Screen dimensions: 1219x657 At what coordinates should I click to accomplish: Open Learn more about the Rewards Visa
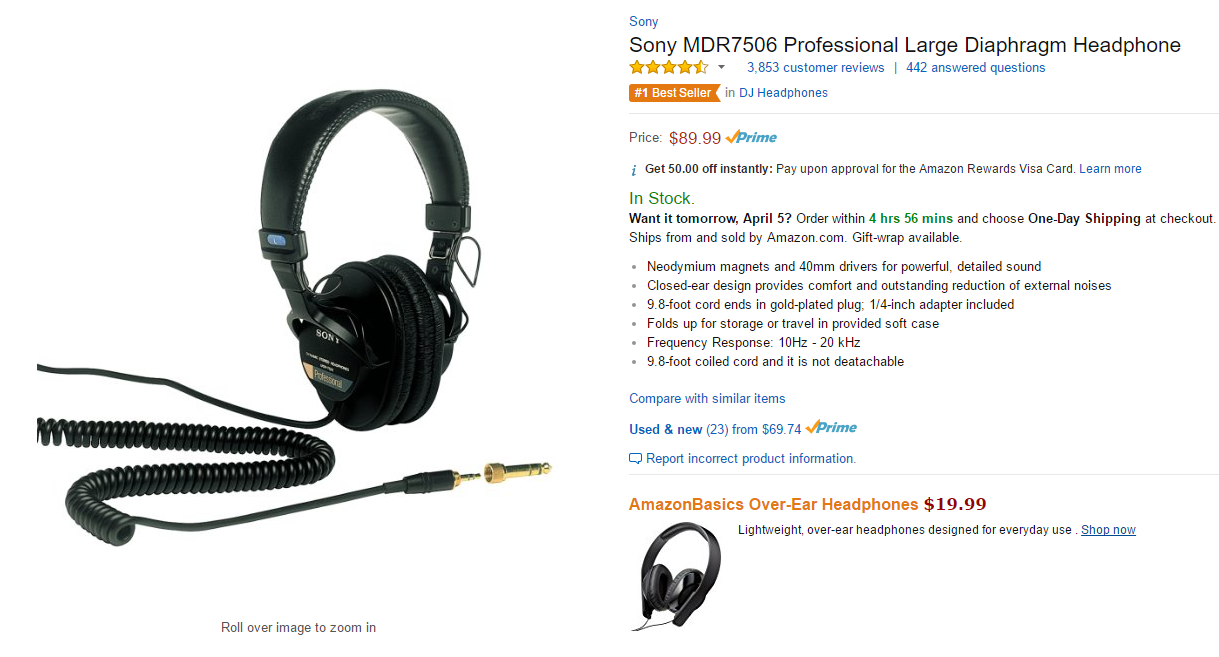click(1110, 169)
